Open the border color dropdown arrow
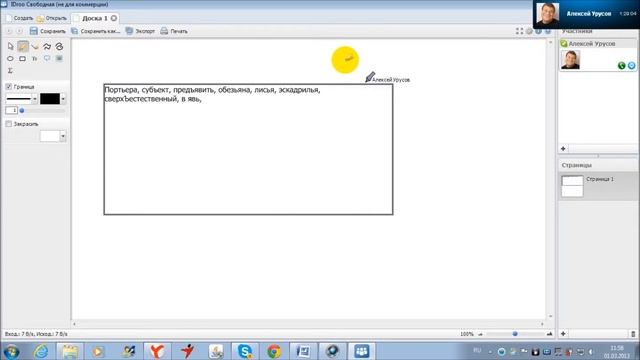The width and height of the screenshot is (640, 360). [63, 99]
